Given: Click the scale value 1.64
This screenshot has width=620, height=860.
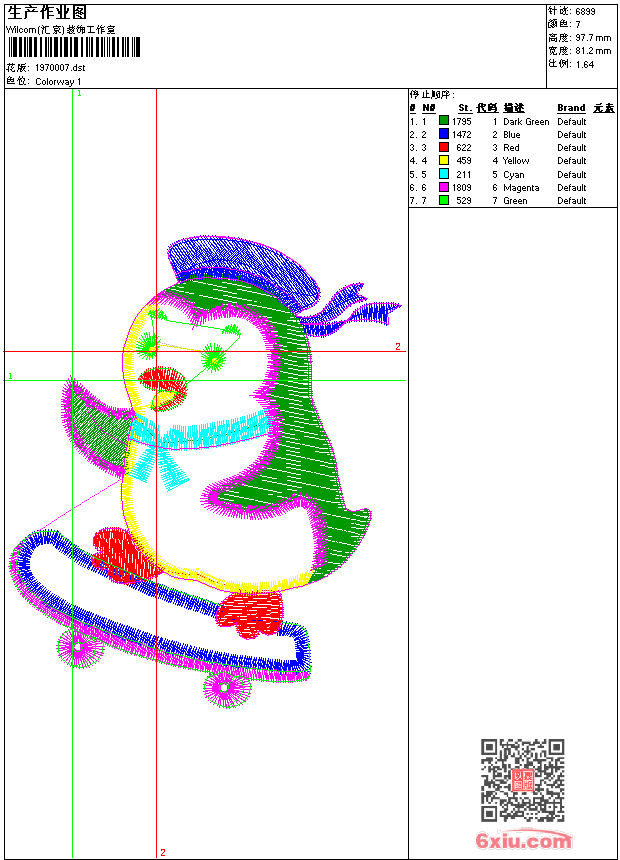Looking at the screenshot, I should (x=585, y=64).
